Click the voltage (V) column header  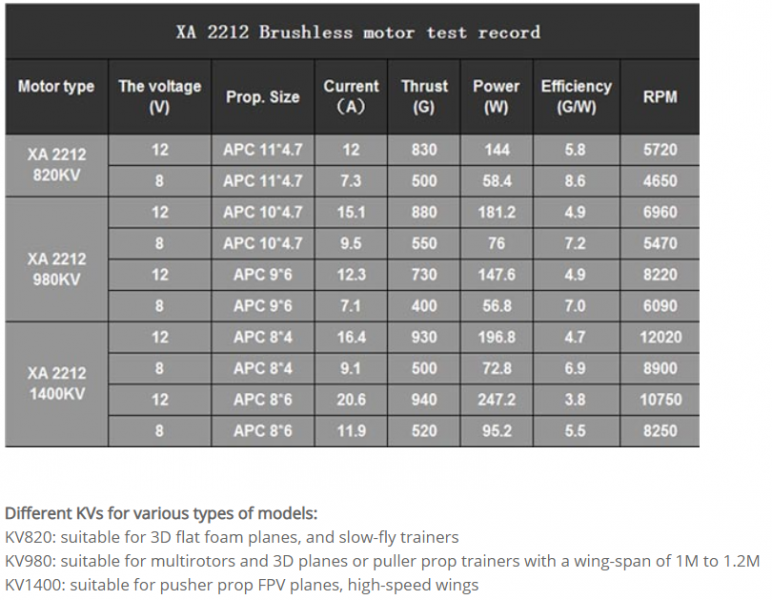click(160, 97)
